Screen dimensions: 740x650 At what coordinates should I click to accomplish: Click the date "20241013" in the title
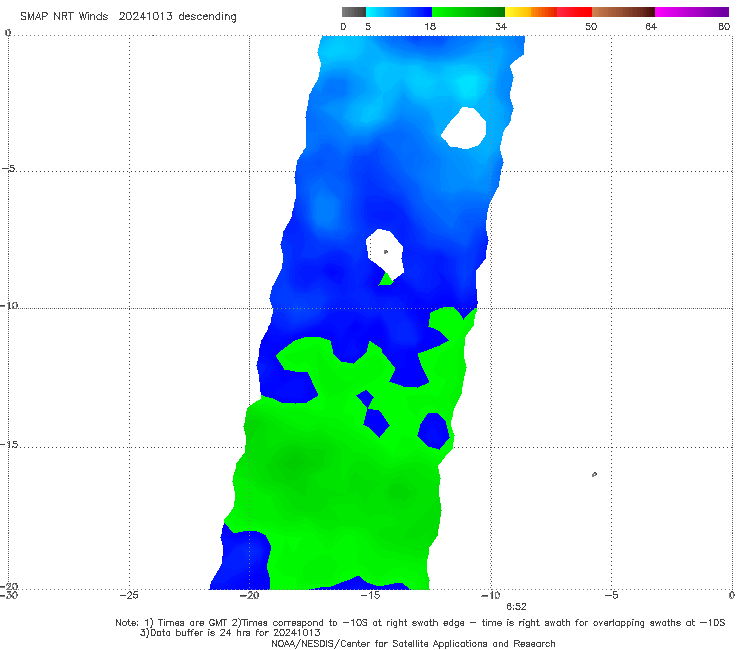[145, 16]
